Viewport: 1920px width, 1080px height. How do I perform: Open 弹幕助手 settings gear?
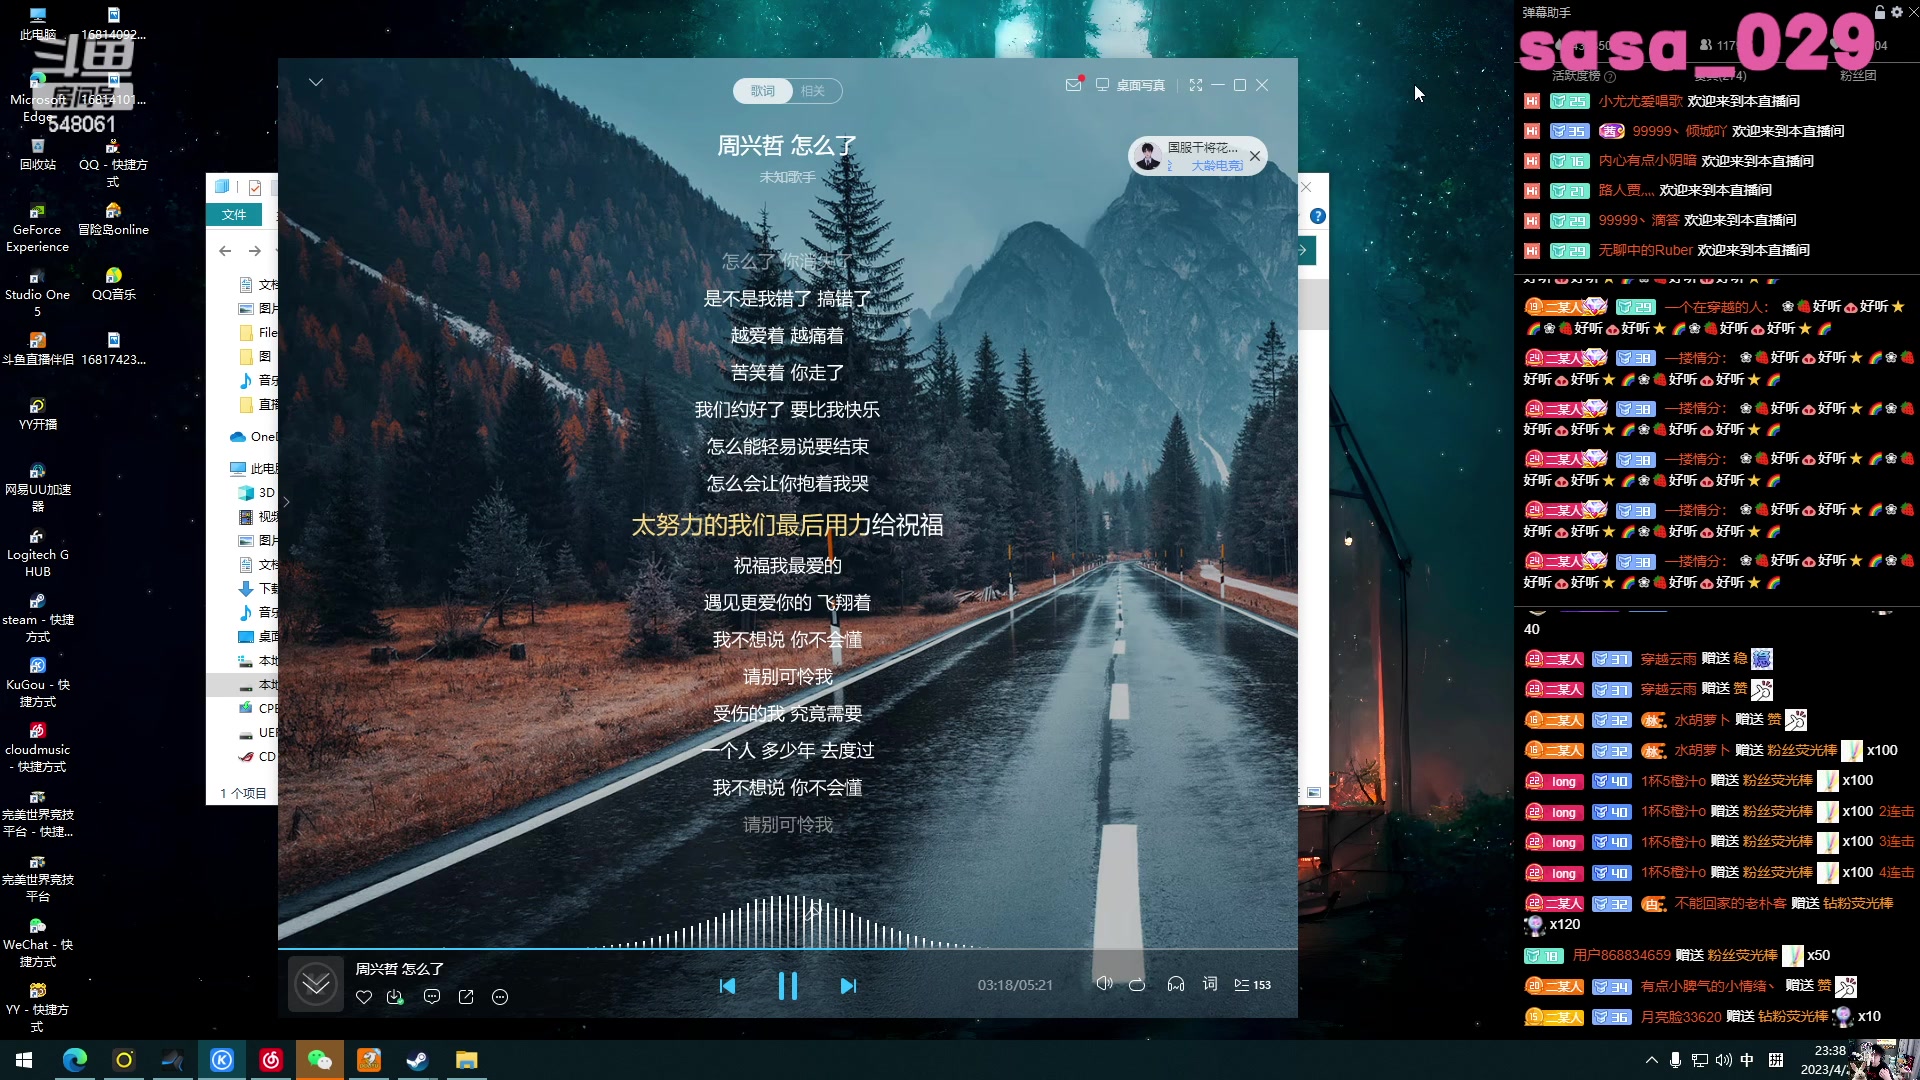[x=1897, y=12]
